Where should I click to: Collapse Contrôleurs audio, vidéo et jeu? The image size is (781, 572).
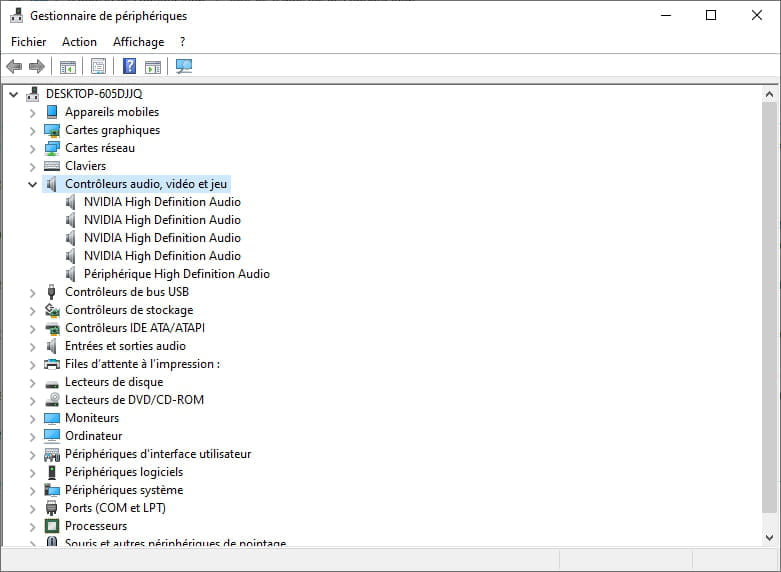click(x=32, y=184)
